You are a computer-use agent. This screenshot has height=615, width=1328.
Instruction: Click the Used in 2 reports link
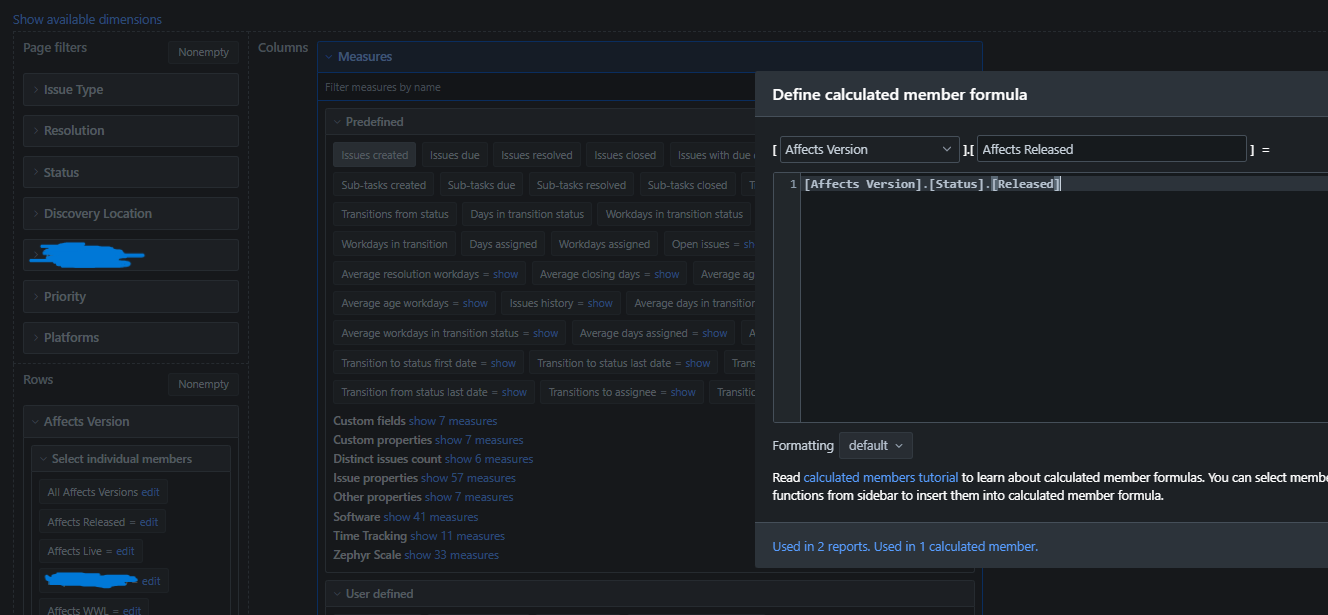(820, 547)
